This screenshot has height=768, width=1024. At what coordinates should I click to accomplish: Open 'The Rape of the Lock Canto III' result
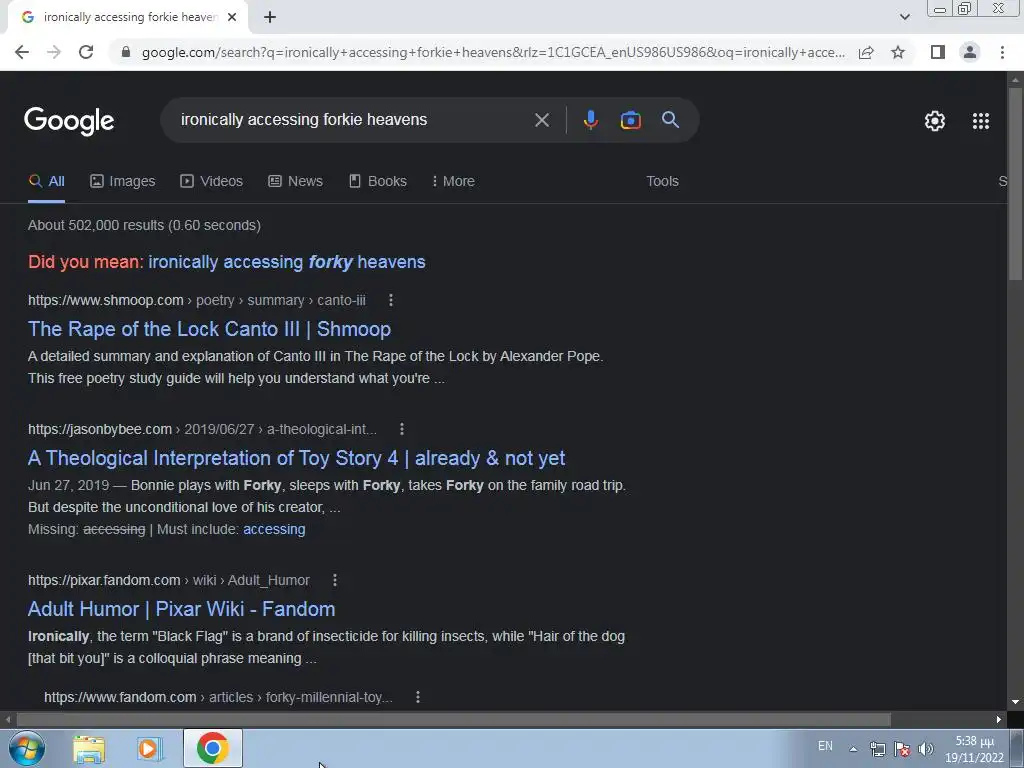(209, 329)
